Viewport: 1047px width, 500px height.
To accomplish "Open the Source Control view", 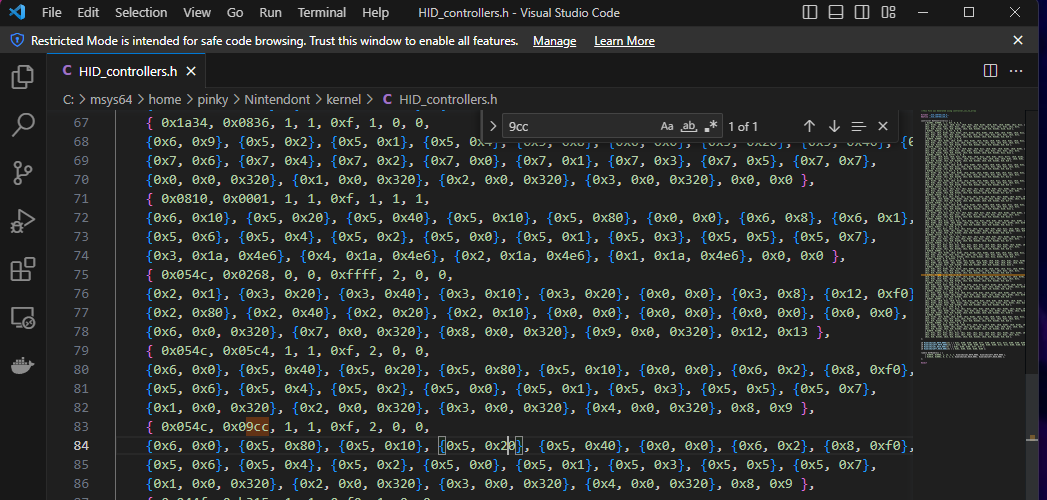I will pos(23,173).
